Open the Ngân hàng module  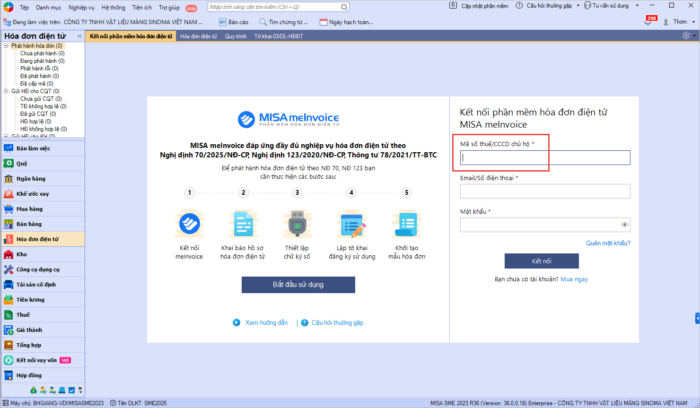(26, 178)
